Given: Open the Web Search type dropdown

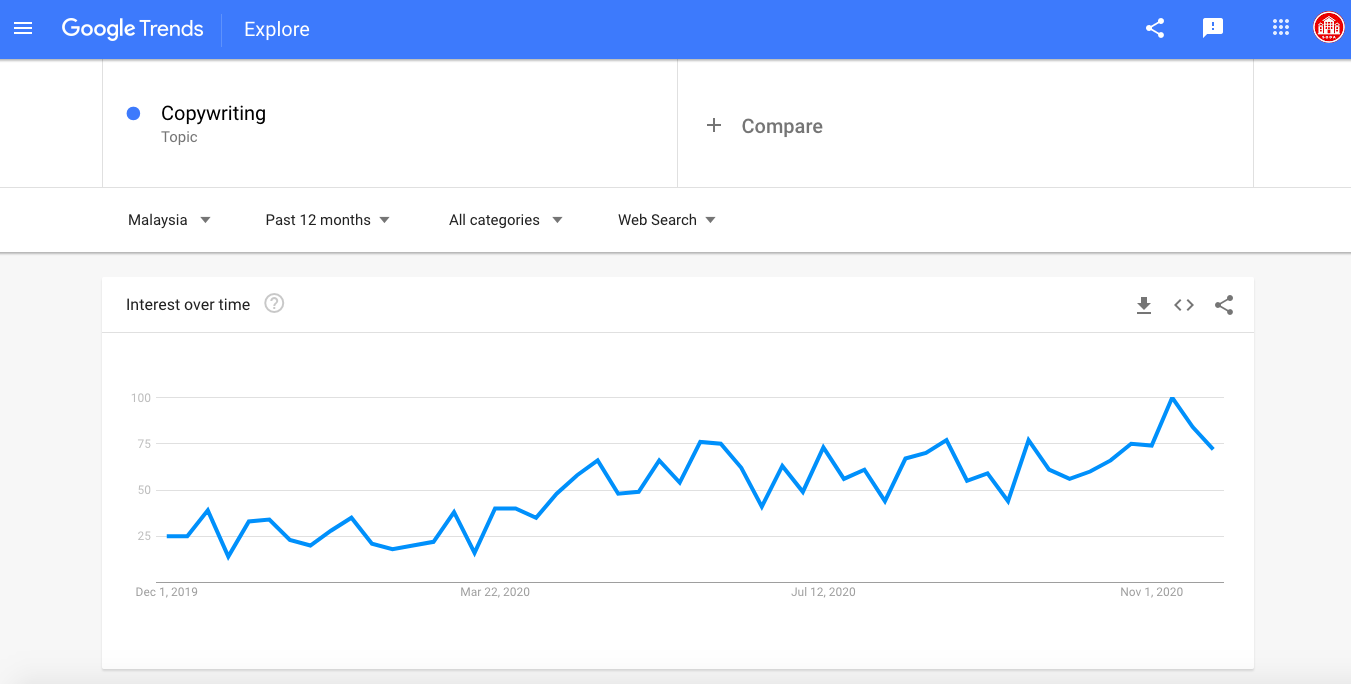Looking at the screenshot, I should (x=667, y=220).
